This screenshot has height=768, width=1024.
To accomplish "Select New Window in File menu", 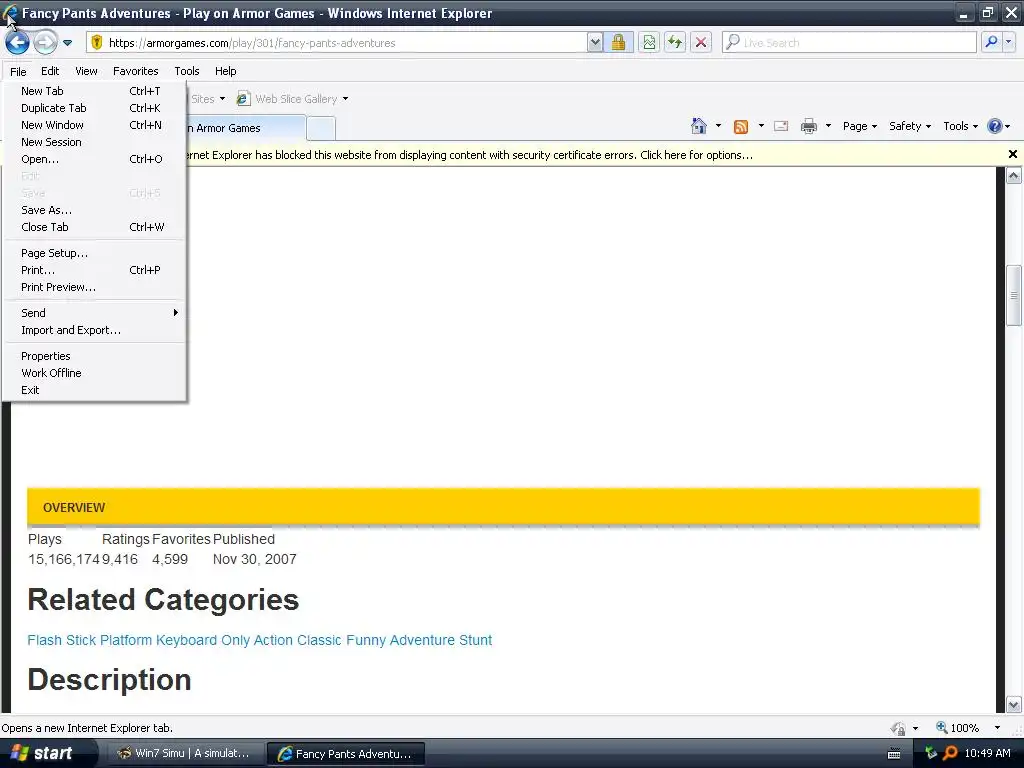I will 94,125.
